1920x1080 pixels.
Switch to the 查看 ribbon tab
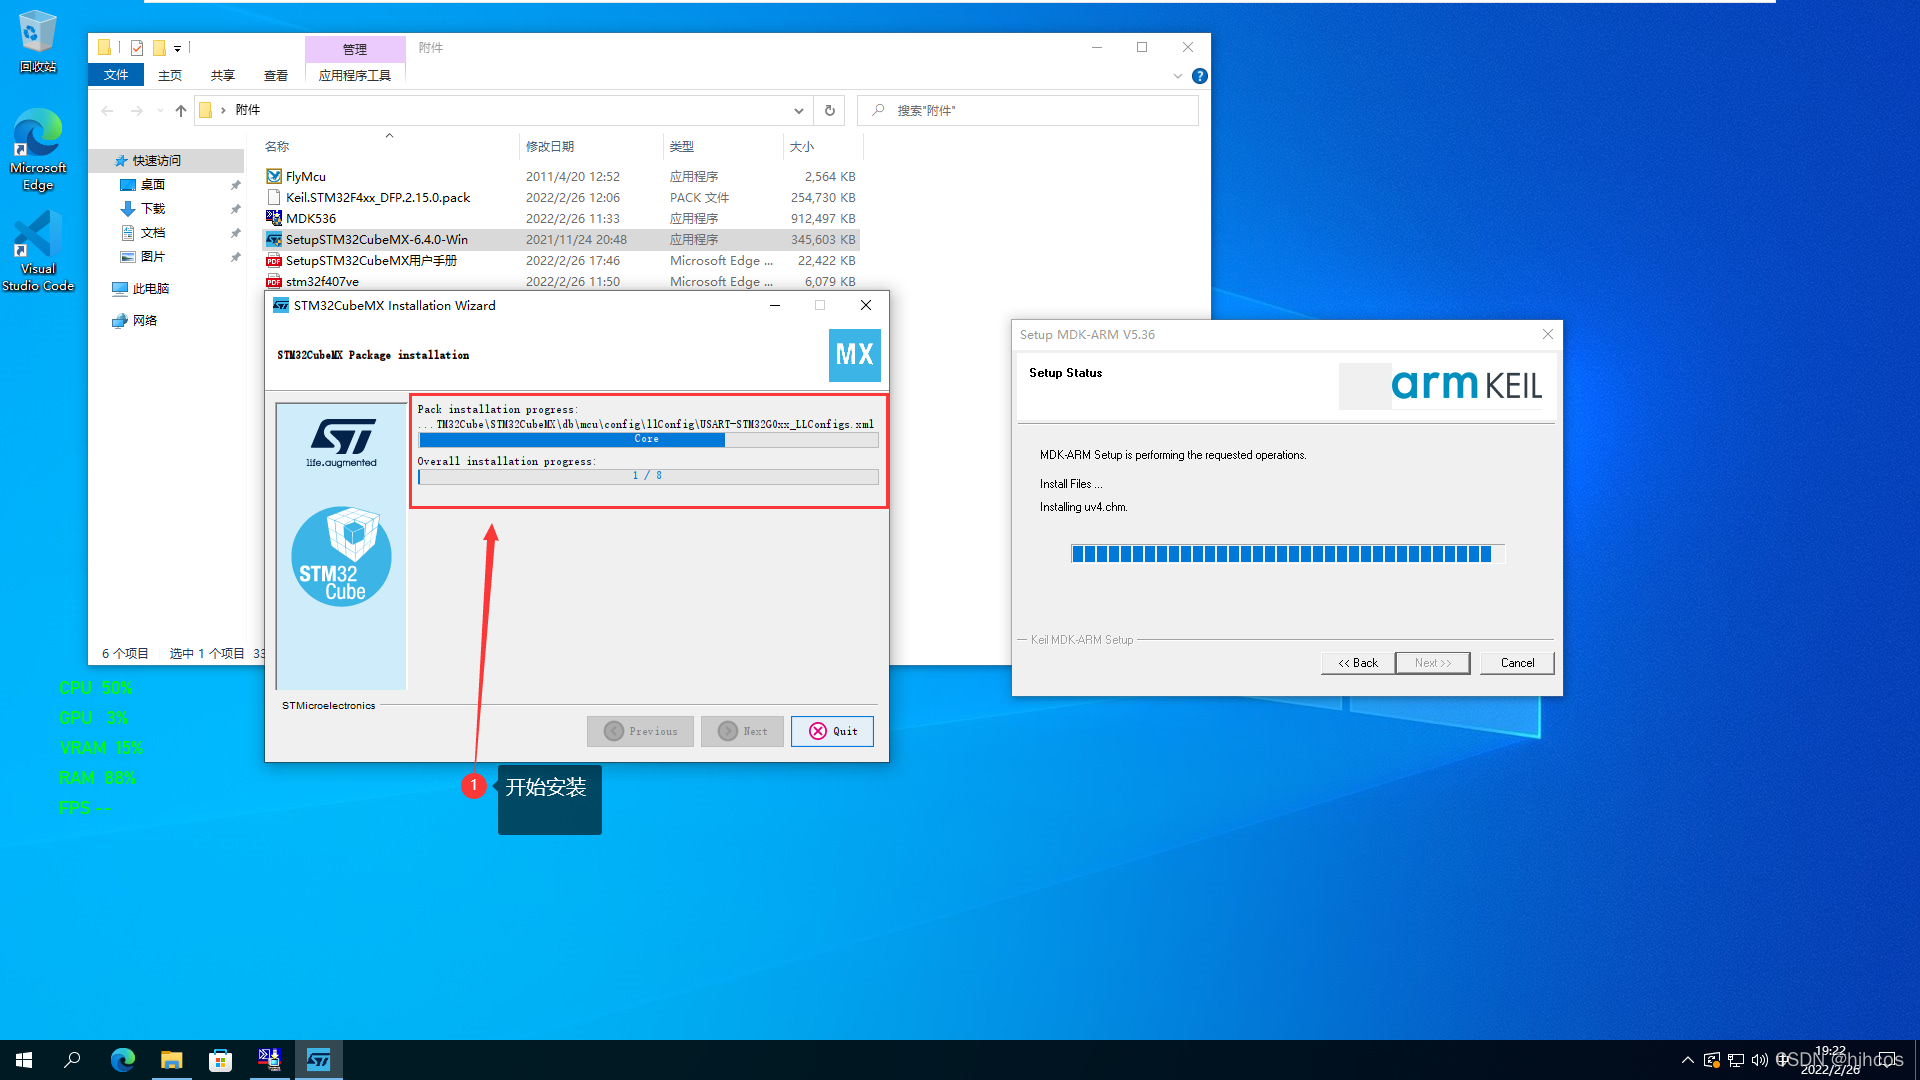point(275,76)
